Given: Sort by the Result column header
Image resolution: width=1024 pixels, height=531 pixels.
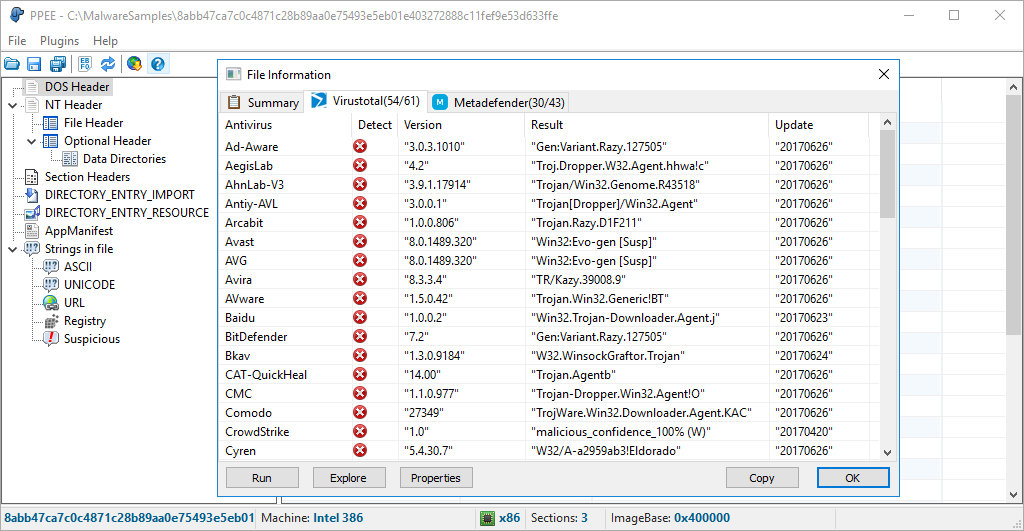Looking at the screenshot, I should 647,125.
